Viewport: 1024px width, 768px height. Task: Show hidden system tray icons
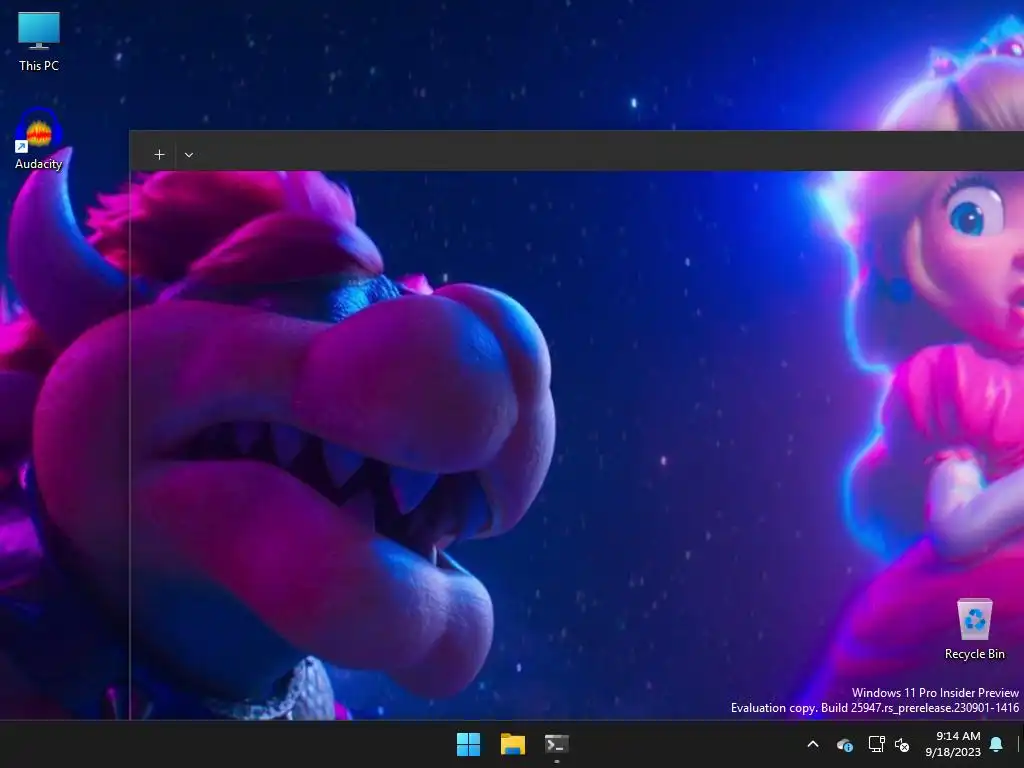tap(813, 744)
